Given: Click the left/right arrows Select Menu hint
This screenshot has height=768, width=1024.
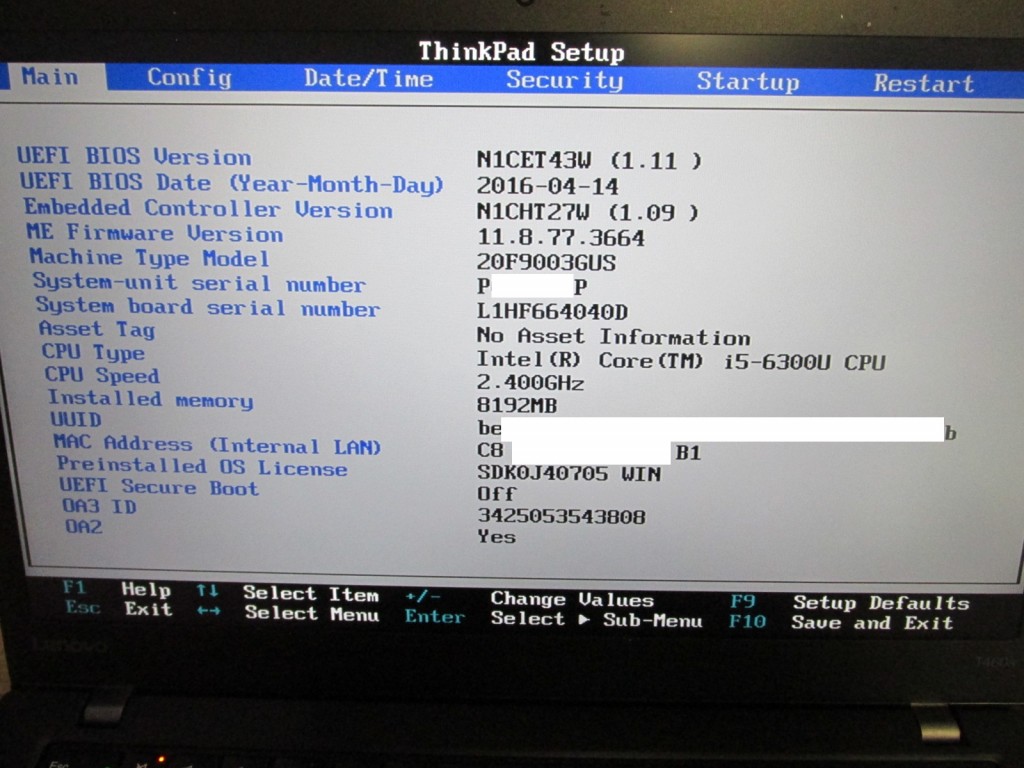Looking at the screenshot, I should [287, 613].
